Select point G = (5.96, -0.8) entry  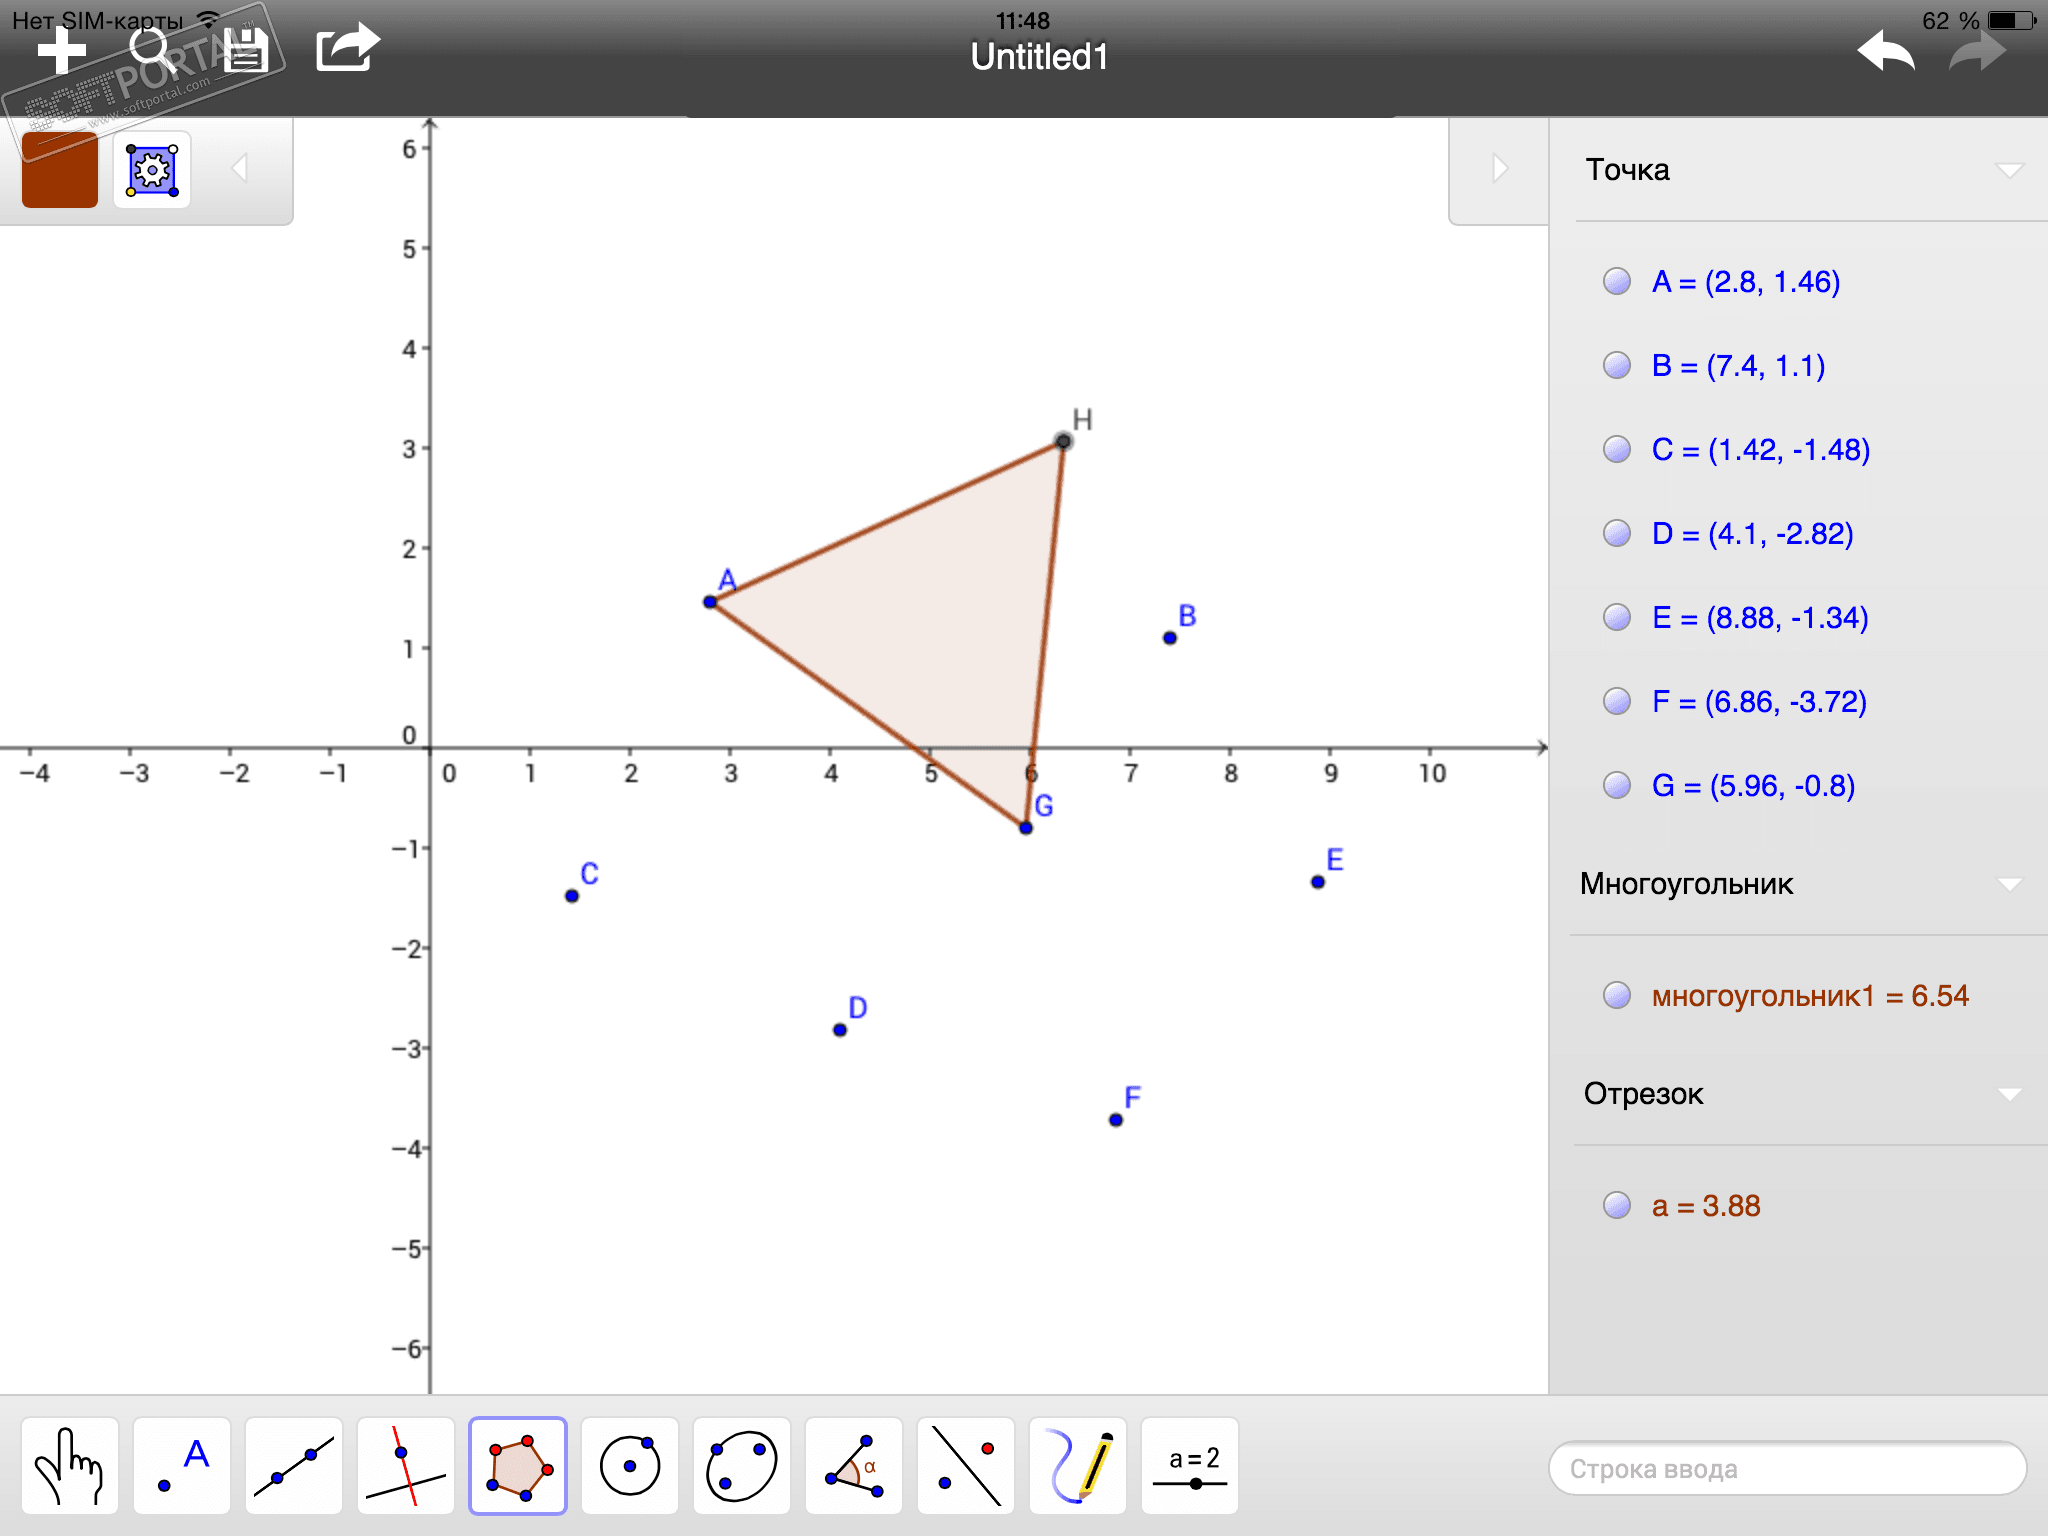(x=1753, y=786)
